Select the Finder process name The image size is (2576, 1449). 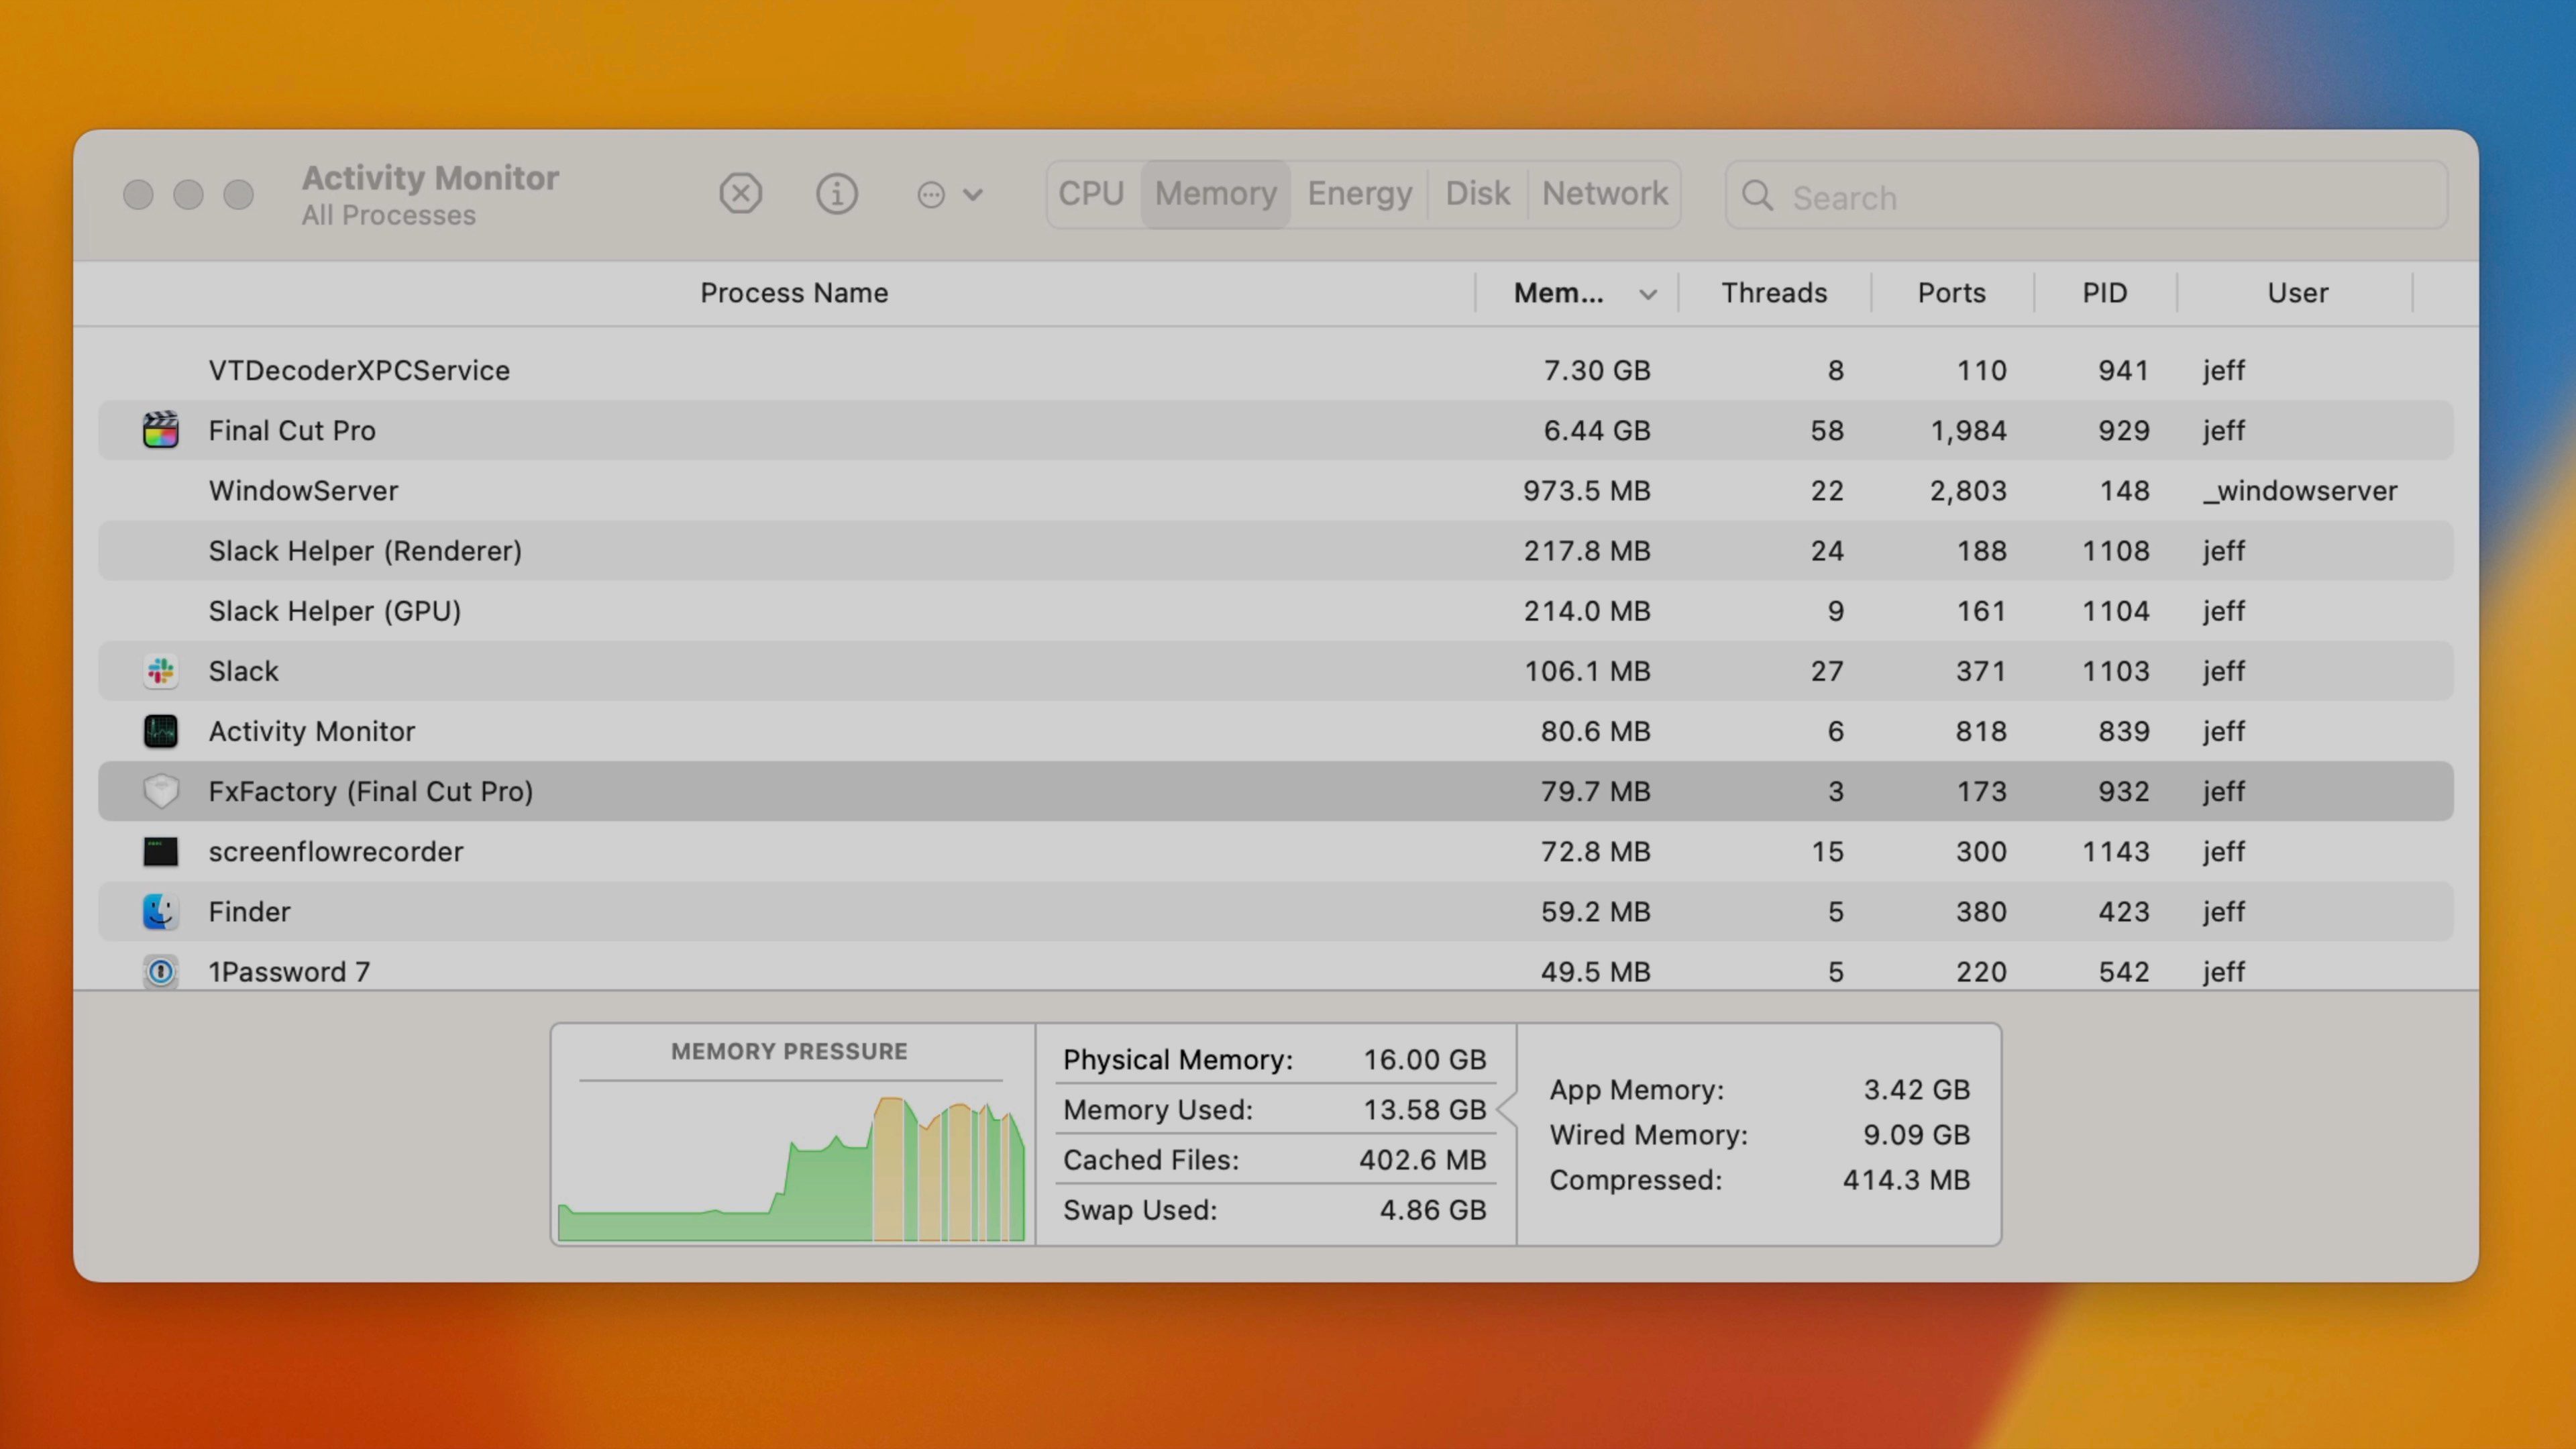tap(249, 911)
